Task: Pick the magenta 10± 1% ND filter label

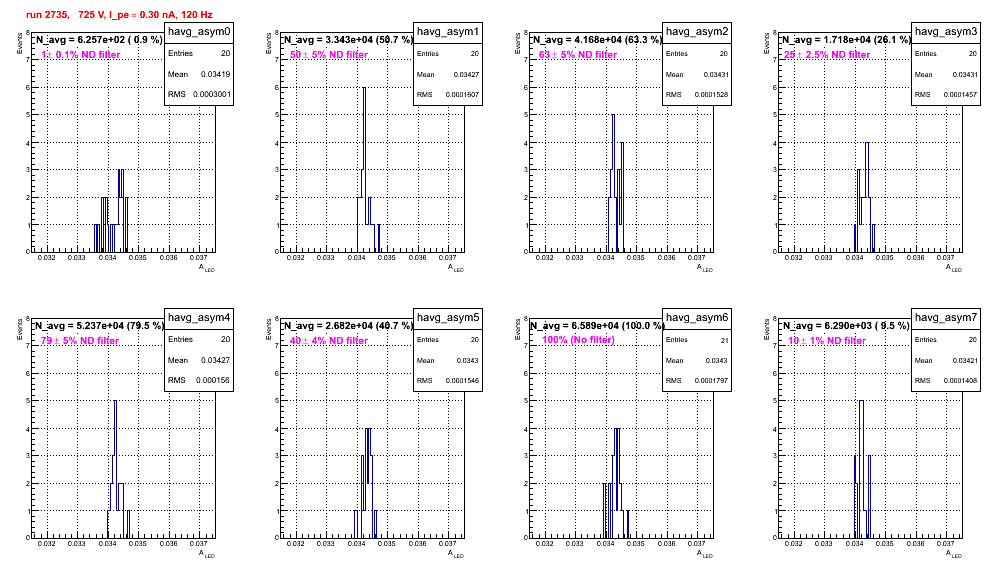Action: coord(827,341)
